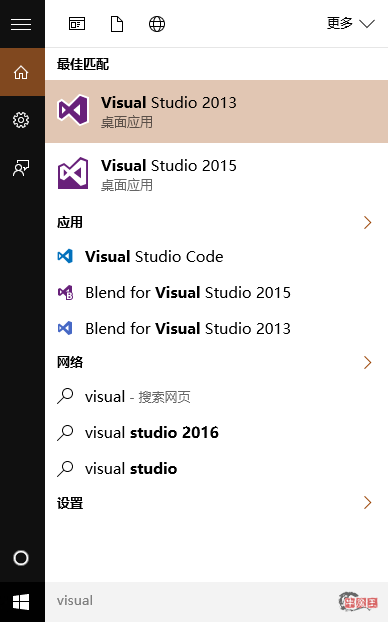Search the web for visual
This screenshot has height=622, width=388.
217,397
